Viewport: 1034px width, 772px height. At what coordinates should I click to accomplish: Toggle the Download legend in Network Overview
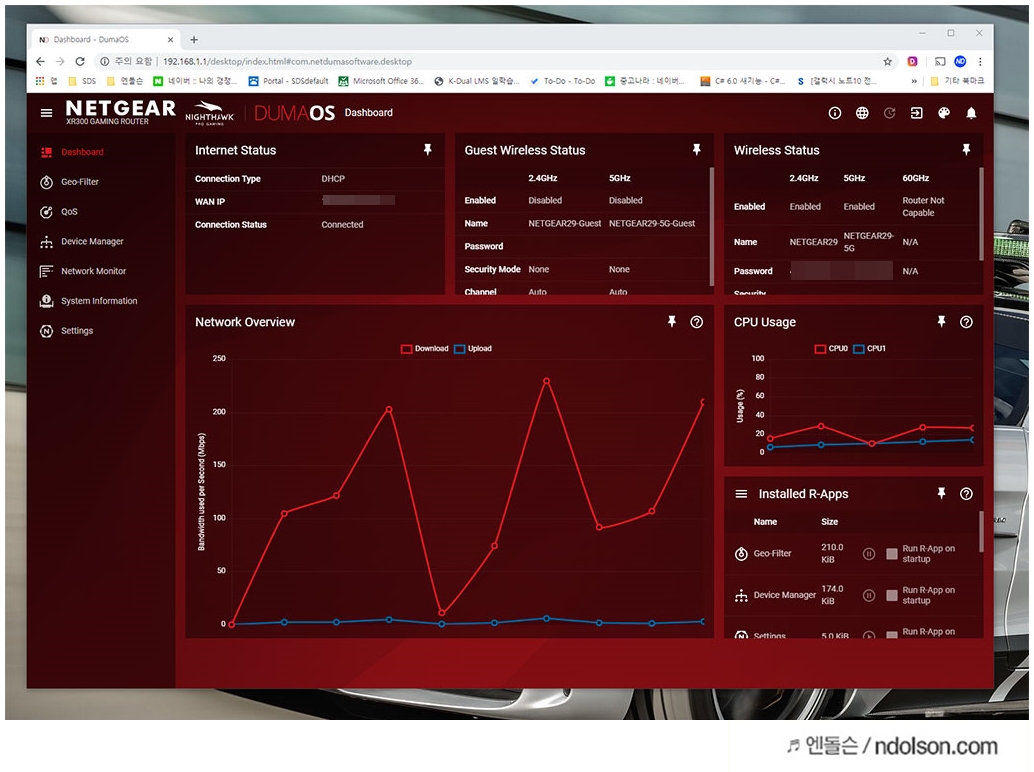click(425, 349)
